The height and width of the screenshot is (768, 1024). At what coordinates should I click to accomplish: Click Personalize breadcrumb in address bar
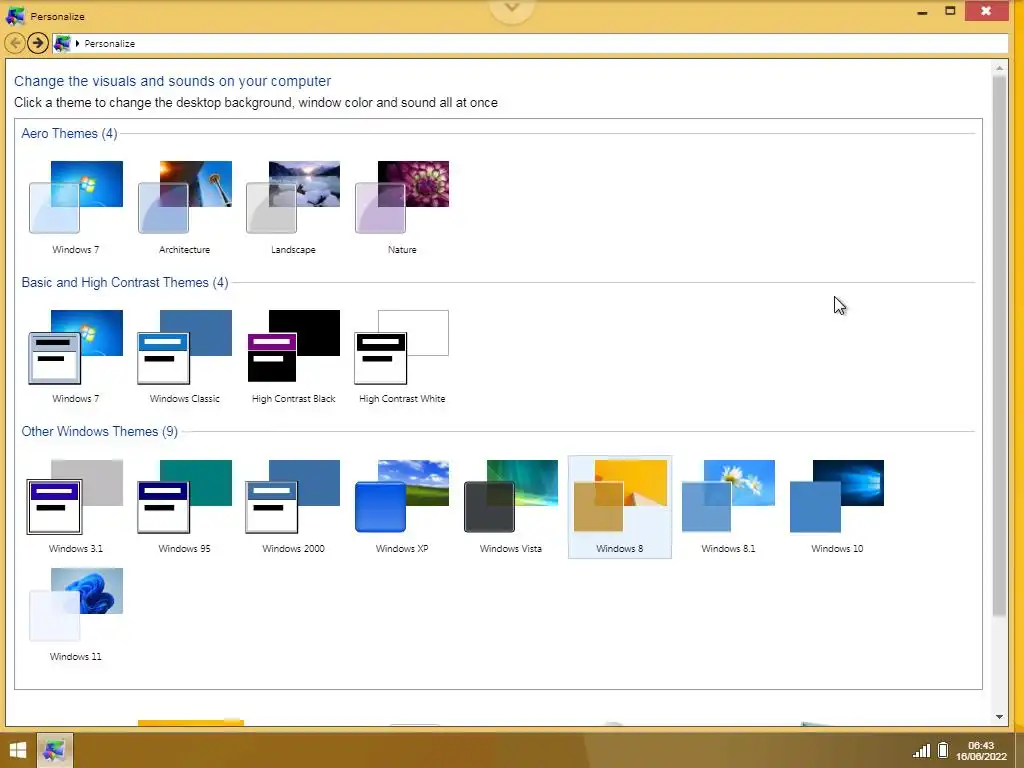coord(110,44)
